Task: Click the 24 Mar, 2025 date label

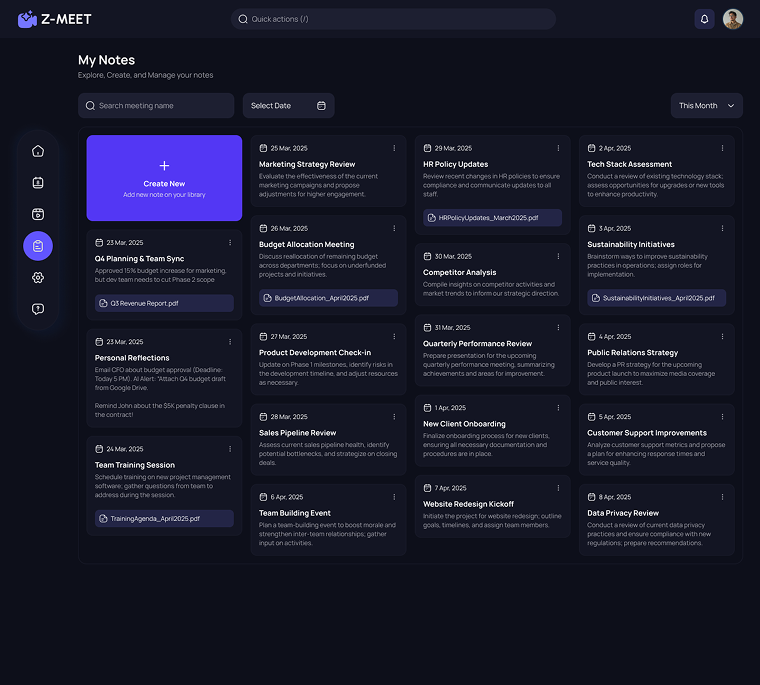Action: click(125, 449)
